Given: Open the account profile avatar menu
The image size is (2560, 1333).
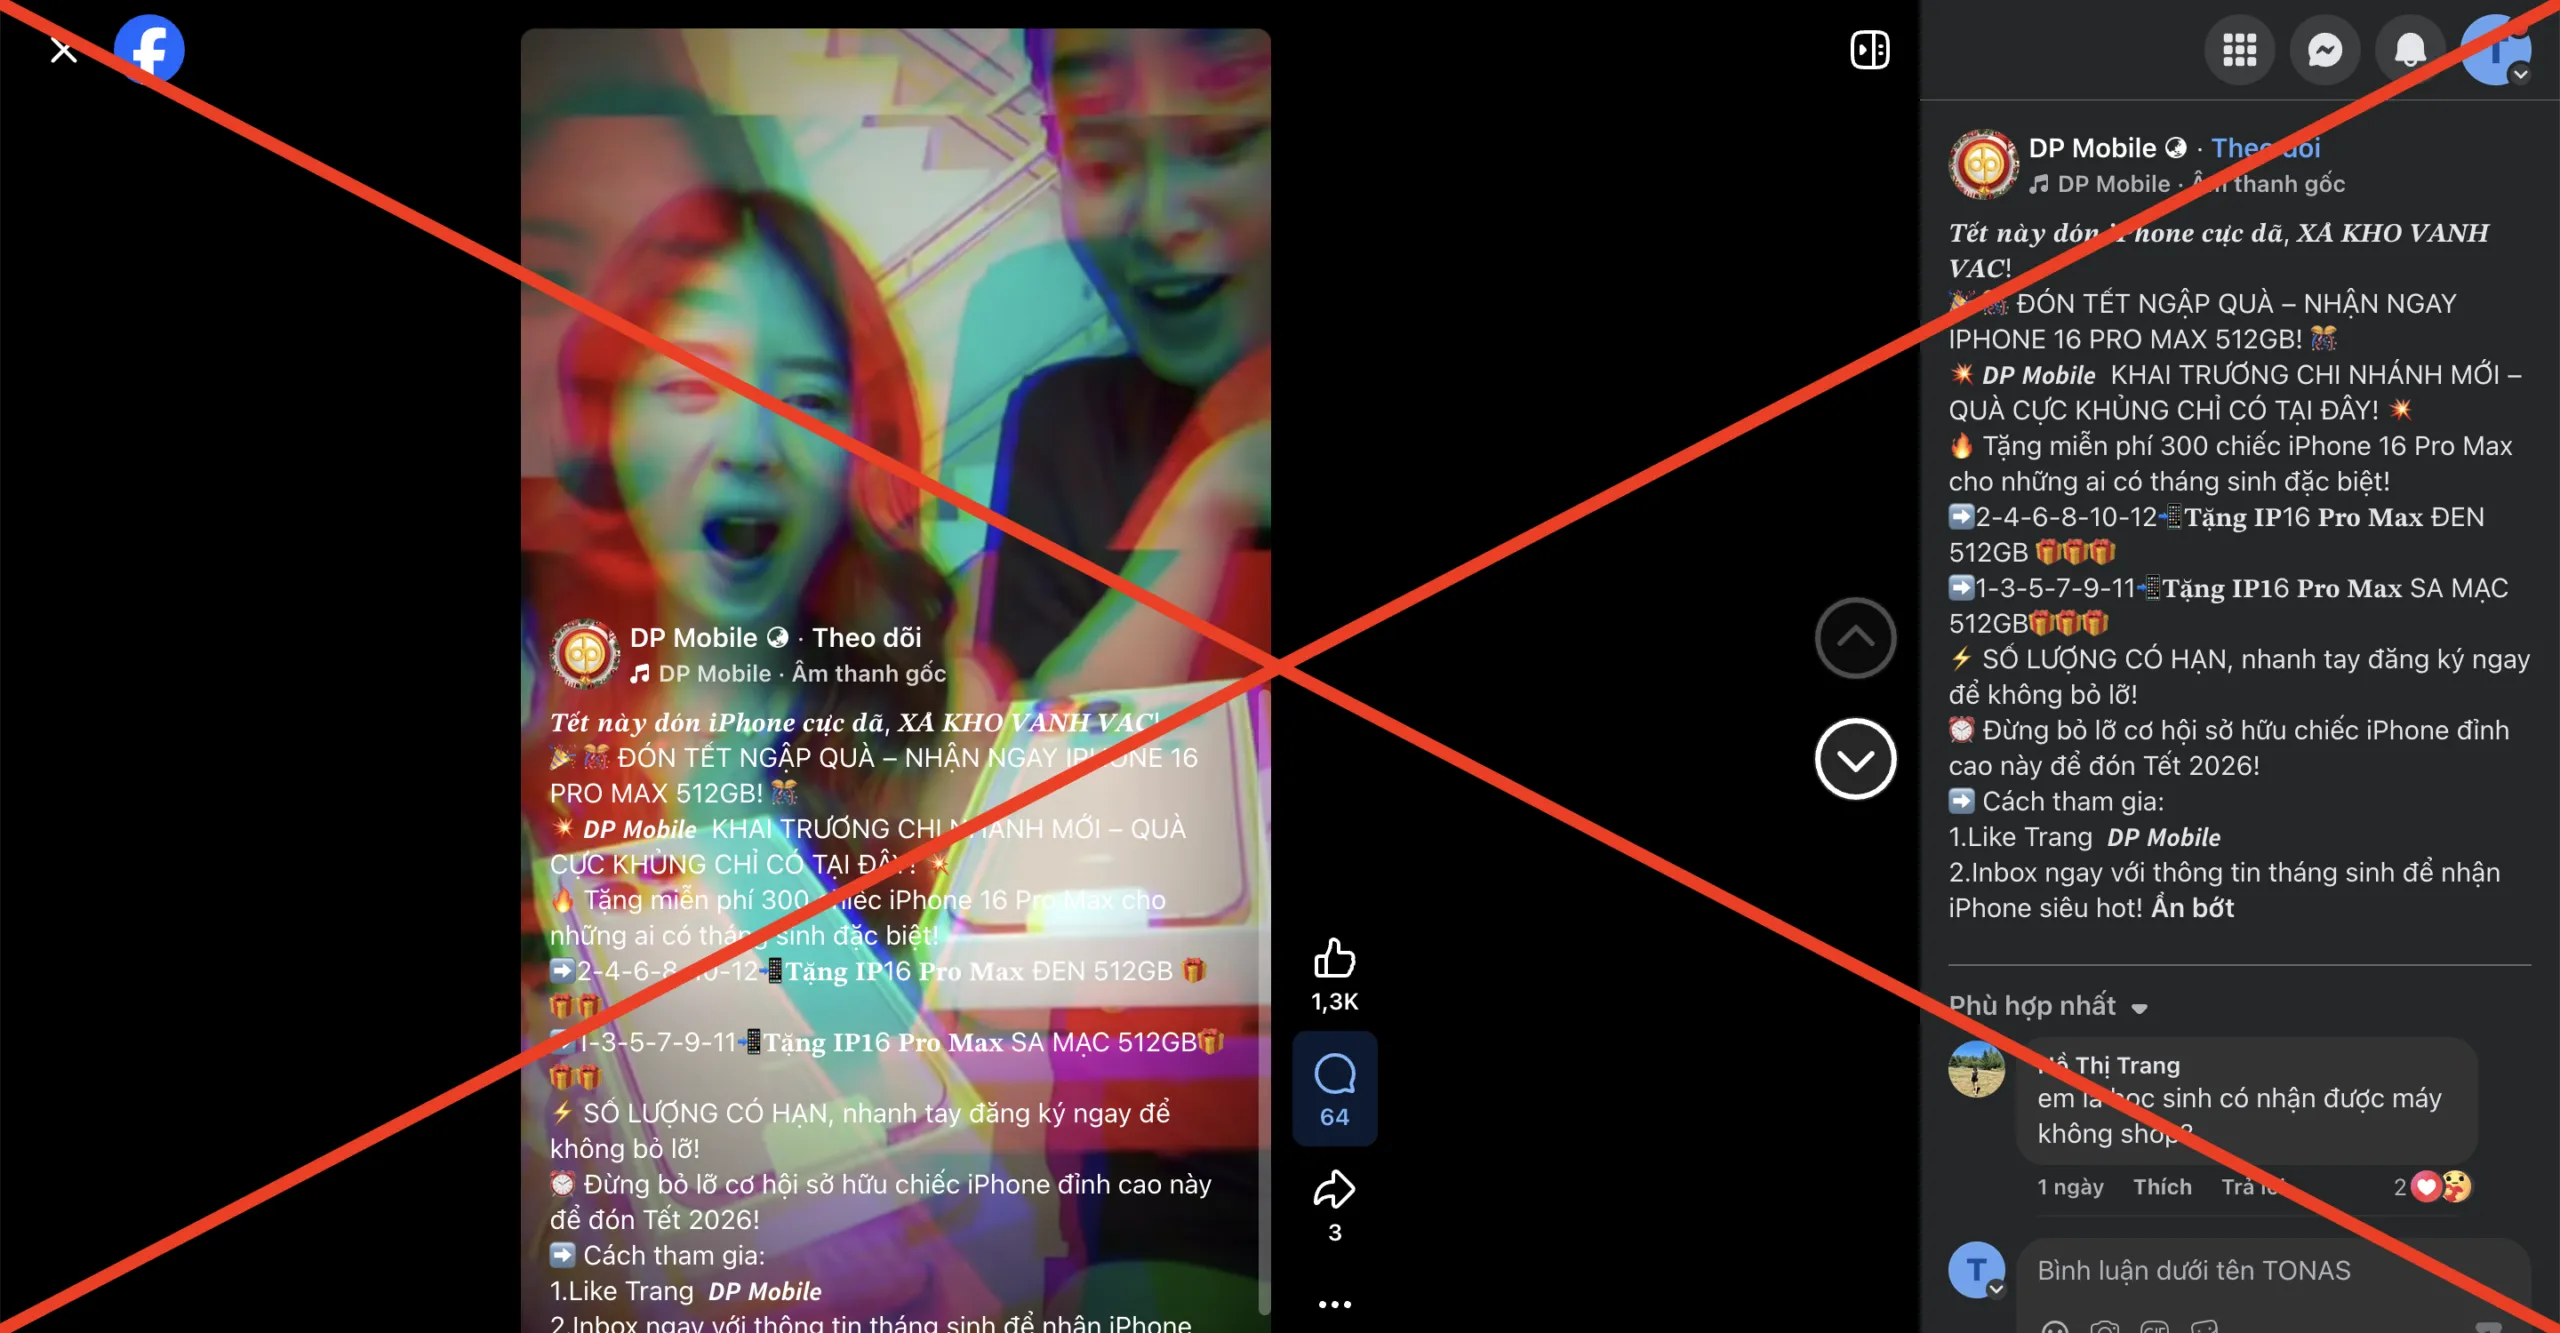Looking at the screenshot, I should [x=2495, y=49].
